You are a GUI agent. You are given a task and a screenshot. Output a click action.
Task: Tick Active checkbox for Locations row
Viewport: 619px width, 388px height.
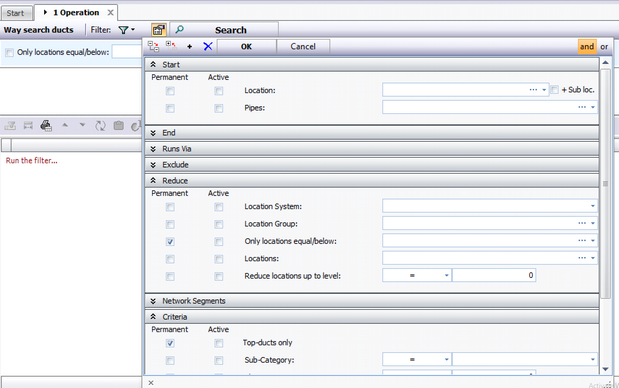[x=219, y=259]
